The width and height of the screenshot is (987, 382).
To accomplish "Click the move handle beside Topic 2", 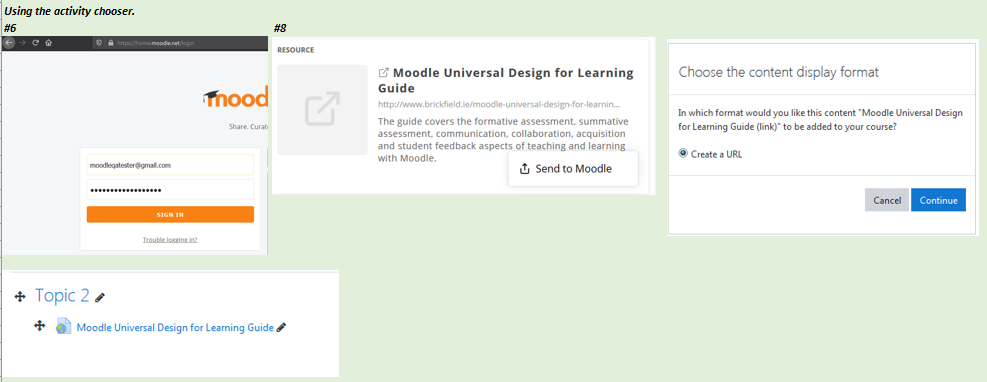I will [19, 296].
